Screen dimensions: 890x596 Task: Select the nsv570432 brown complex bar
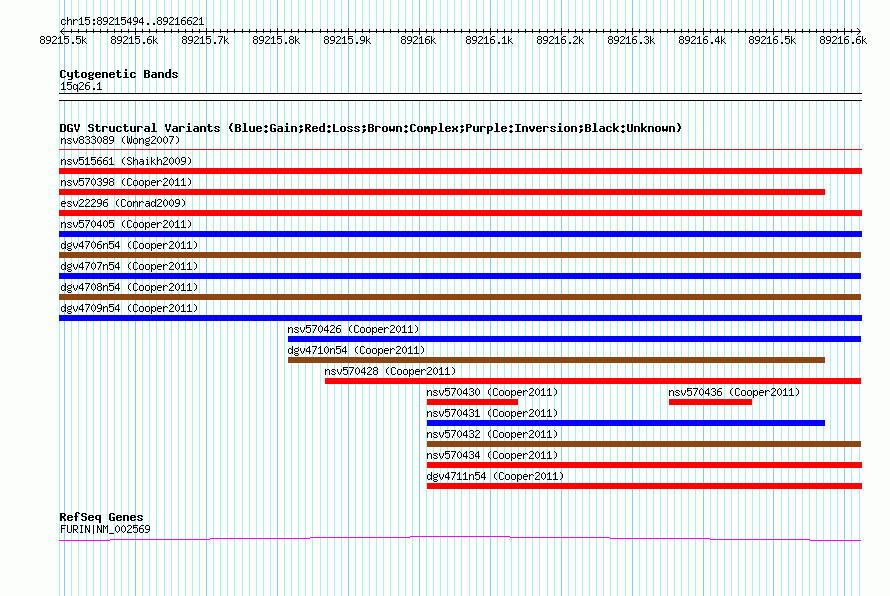[x=644, y=444]
